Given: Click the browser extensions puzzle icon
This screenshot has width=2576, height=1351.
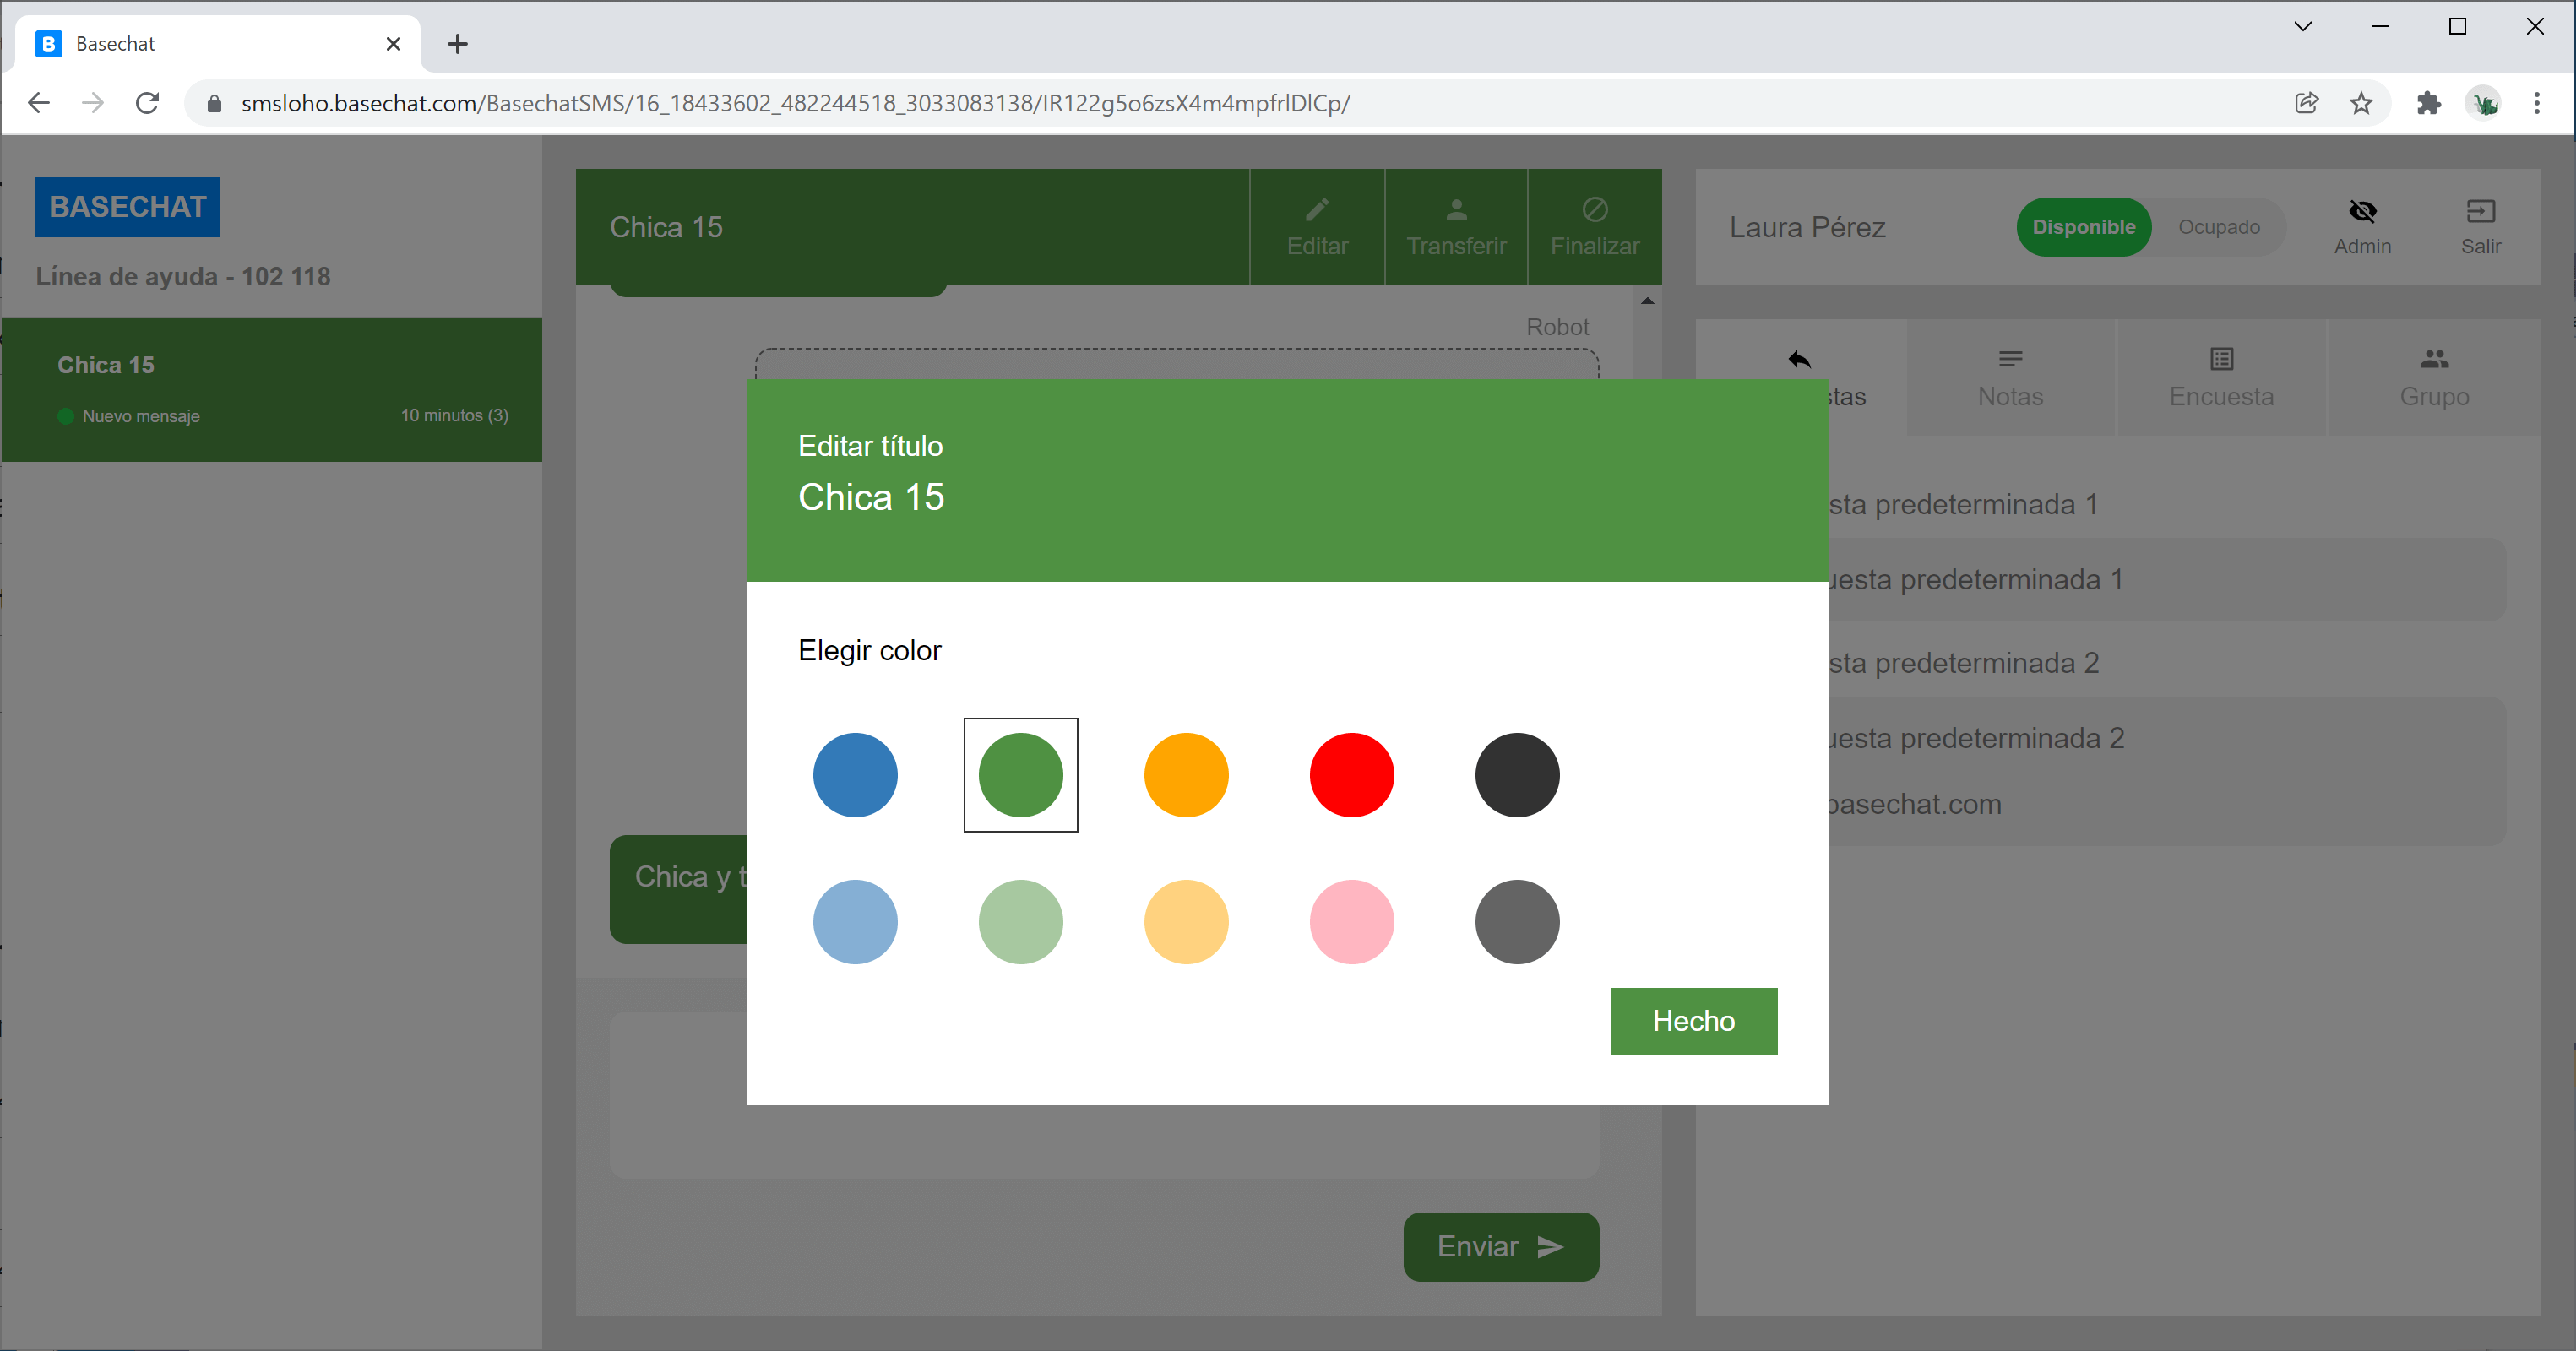Looking at the screenshot, I should point(2428,103).
